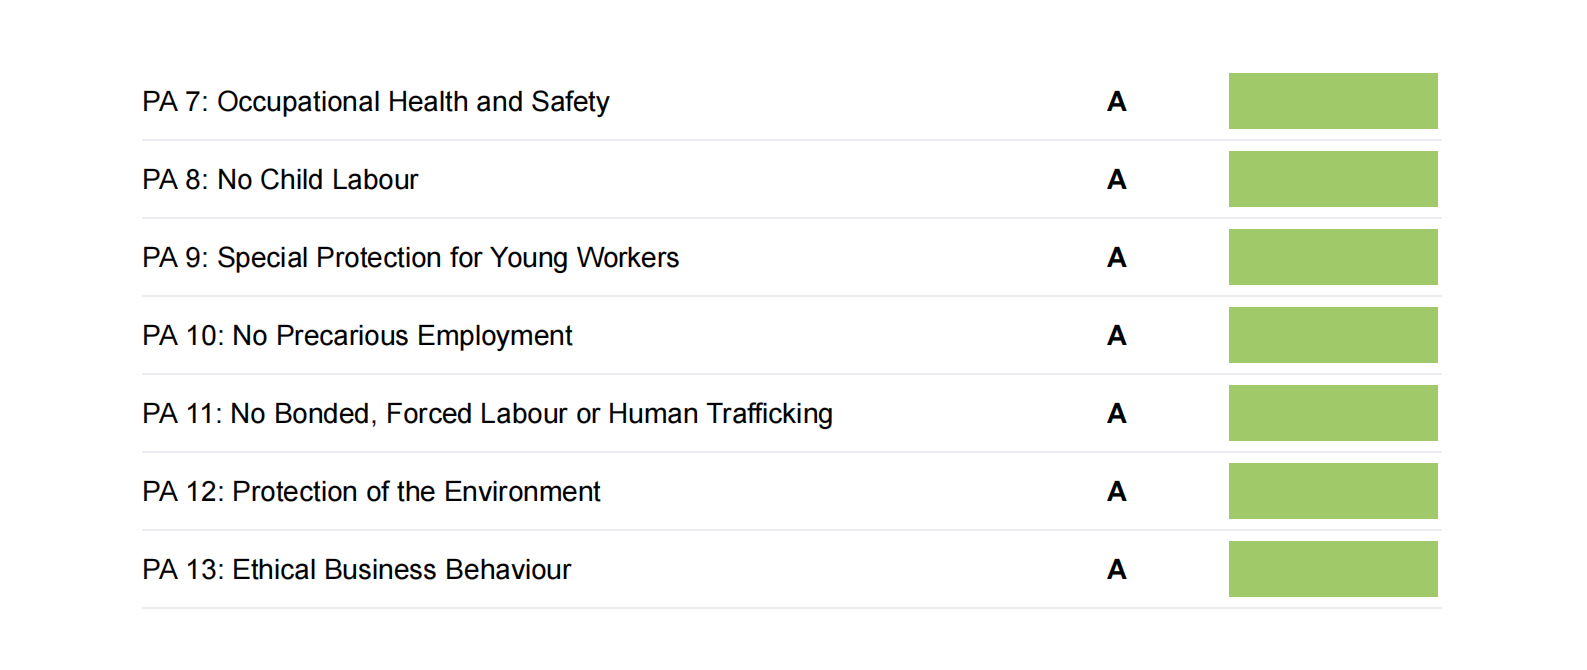Image resolution: width=1587 pixels, height=670 pixels.
Task: Click the A grade in the PA 9 row
Action: click(x=1117, y=258)
